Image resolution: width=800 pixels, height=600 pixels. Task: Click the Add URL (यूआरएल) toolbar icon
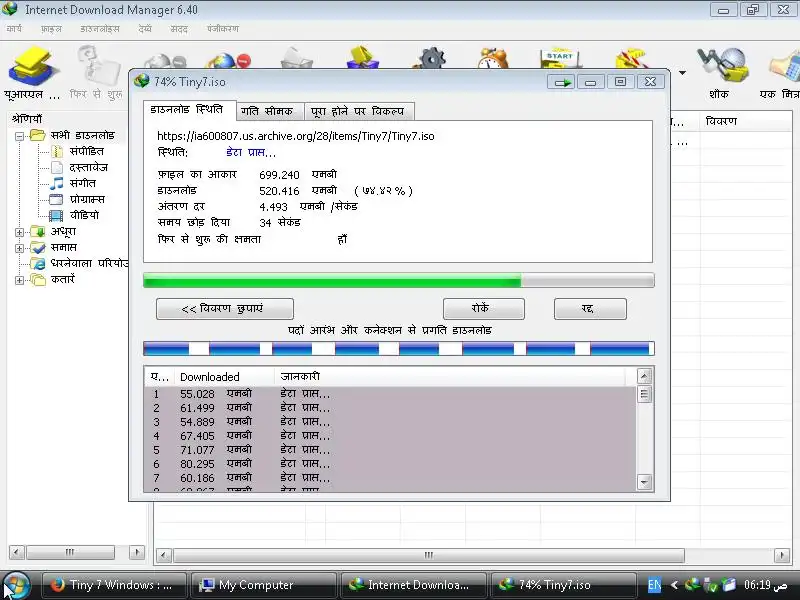click(x=32, y=66)
